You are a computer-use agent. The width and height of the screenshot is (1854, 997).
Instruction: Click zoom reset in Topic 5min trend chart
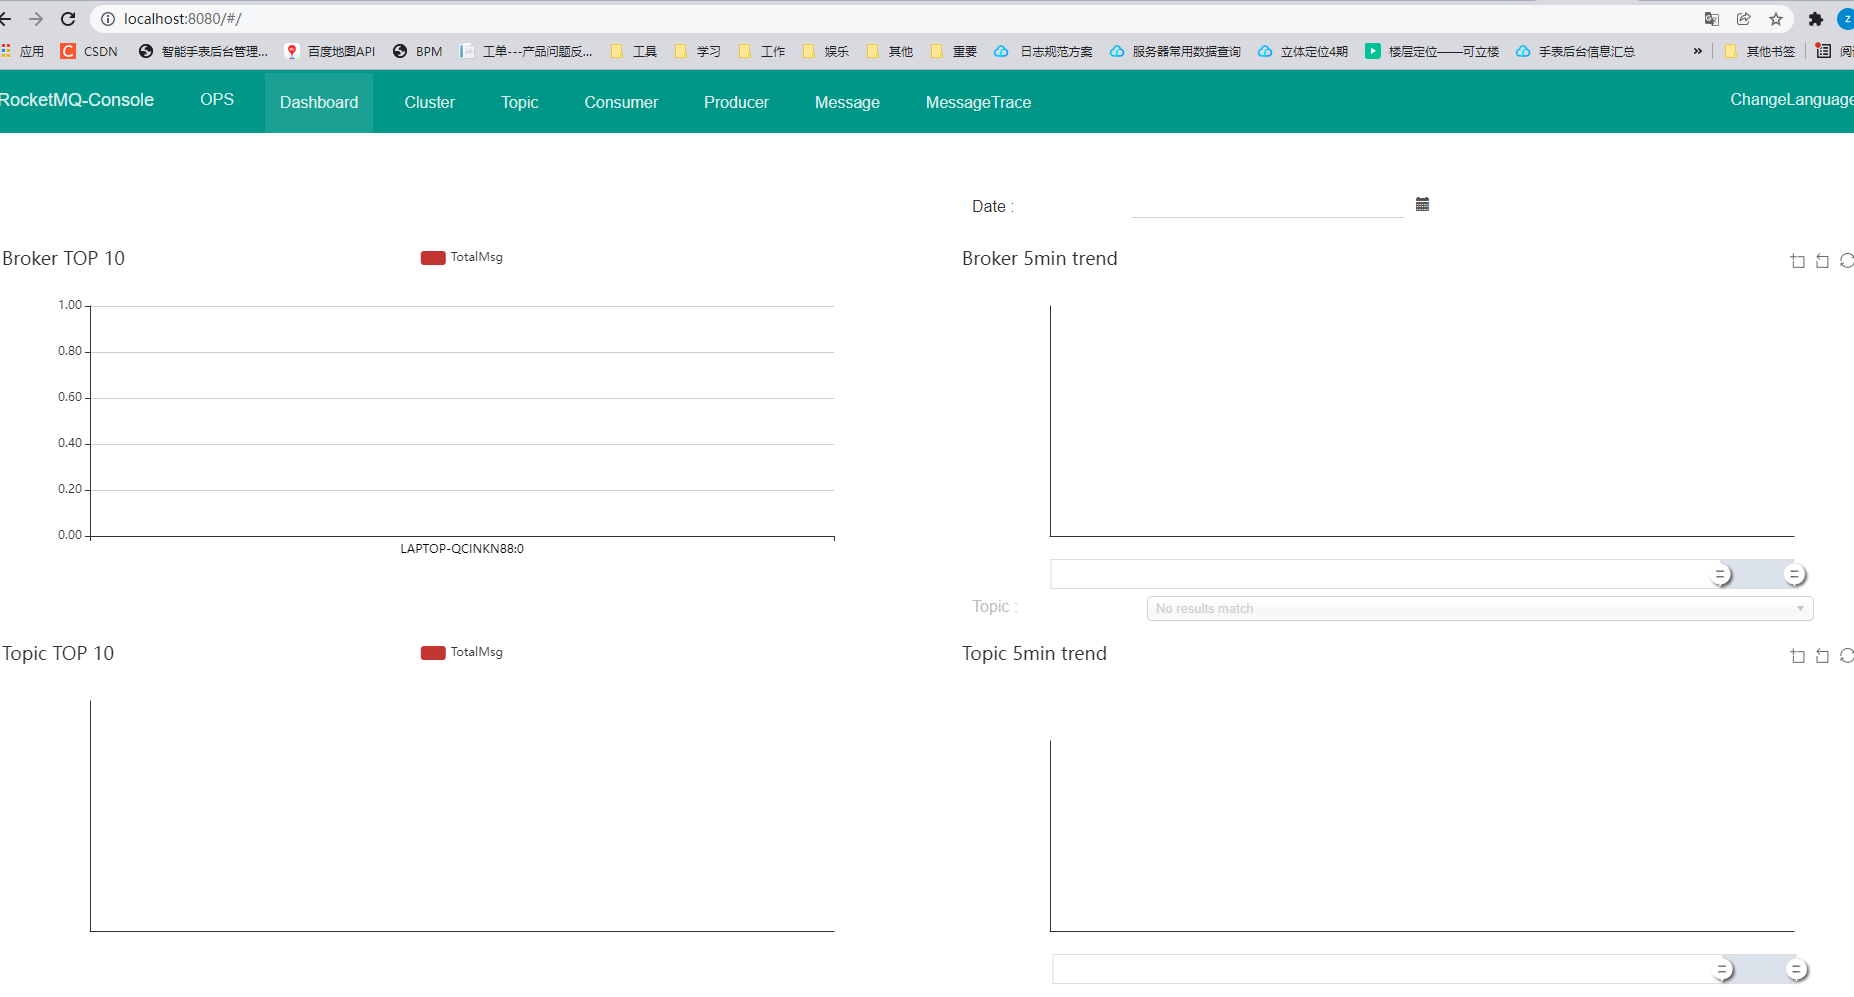click(1822, 656)
